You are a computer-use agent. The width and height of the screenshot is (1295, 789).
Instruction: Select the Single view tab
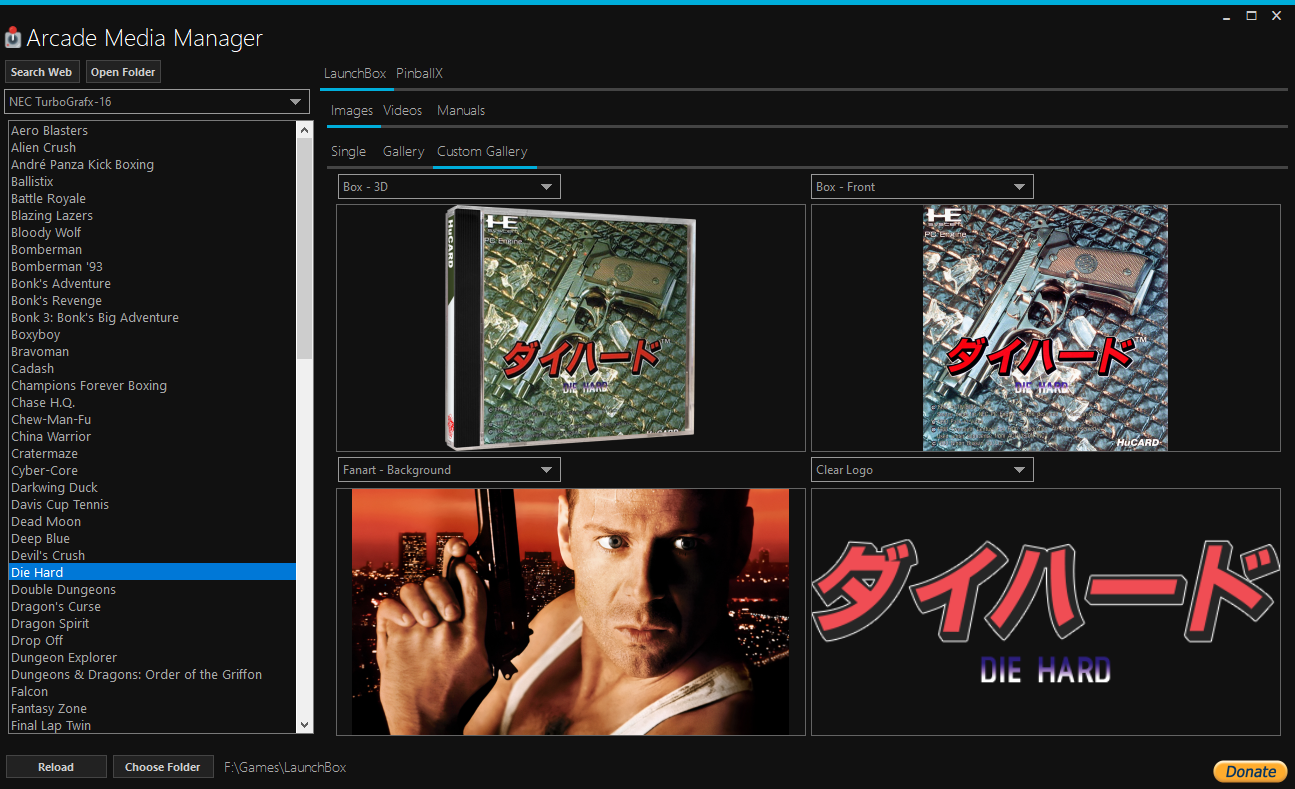[x=348, y=152]
